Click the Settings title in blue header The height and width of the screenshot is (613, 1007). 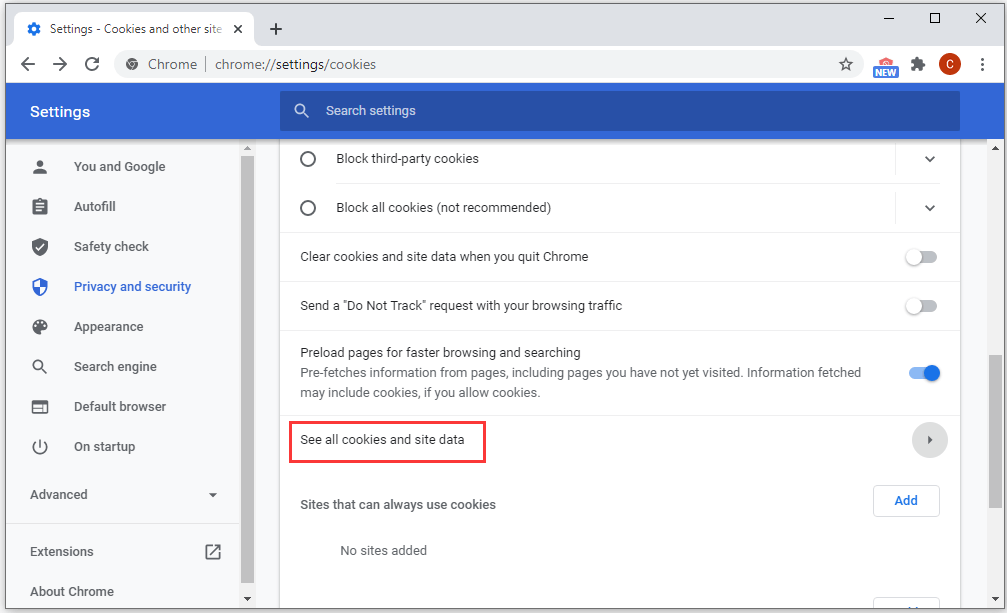(x=60, y=112)
